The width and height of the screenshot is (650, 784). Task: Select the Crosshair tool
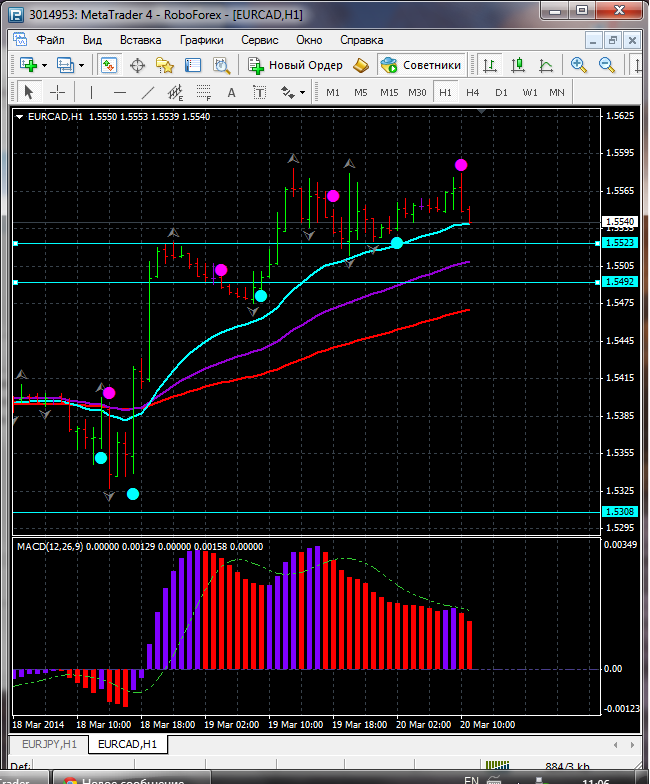[x=58, y=92]
